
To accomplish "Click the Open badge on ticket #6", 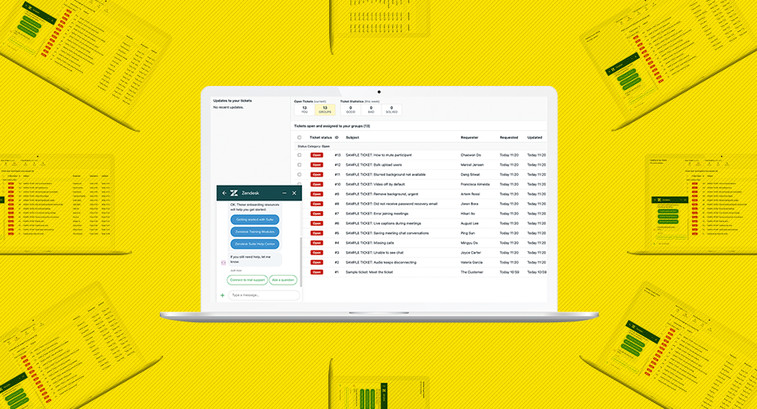I will coord(317,223).
